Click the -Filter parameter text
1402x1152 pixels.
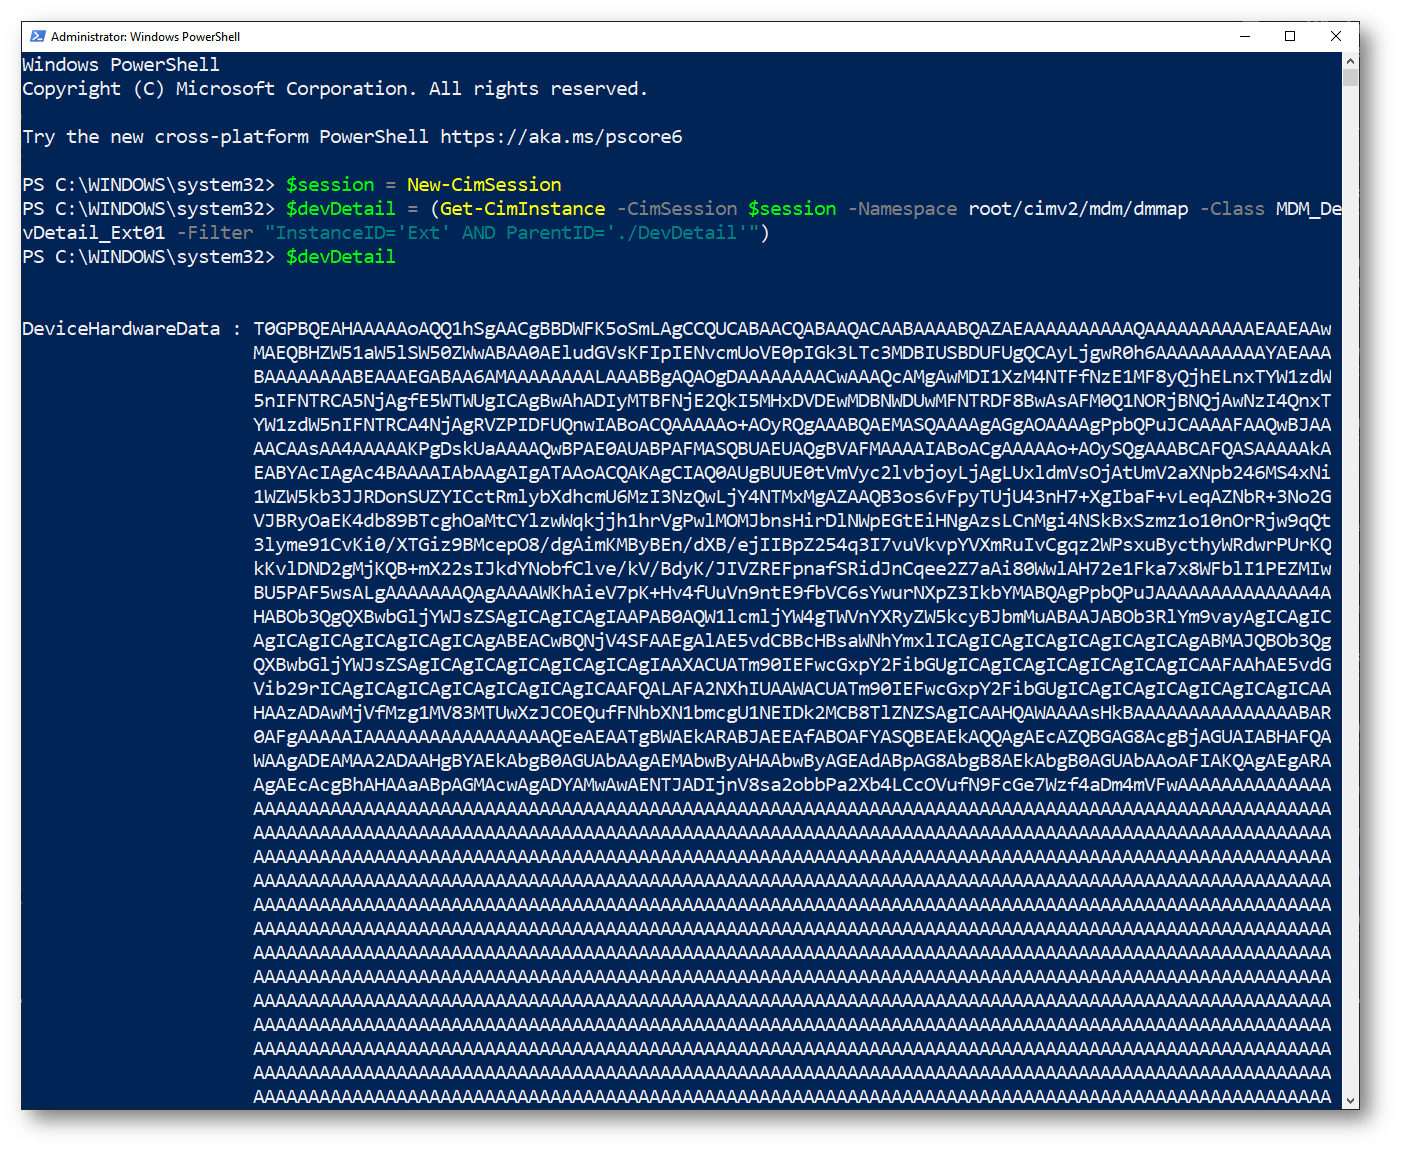(x=215, y=233)
